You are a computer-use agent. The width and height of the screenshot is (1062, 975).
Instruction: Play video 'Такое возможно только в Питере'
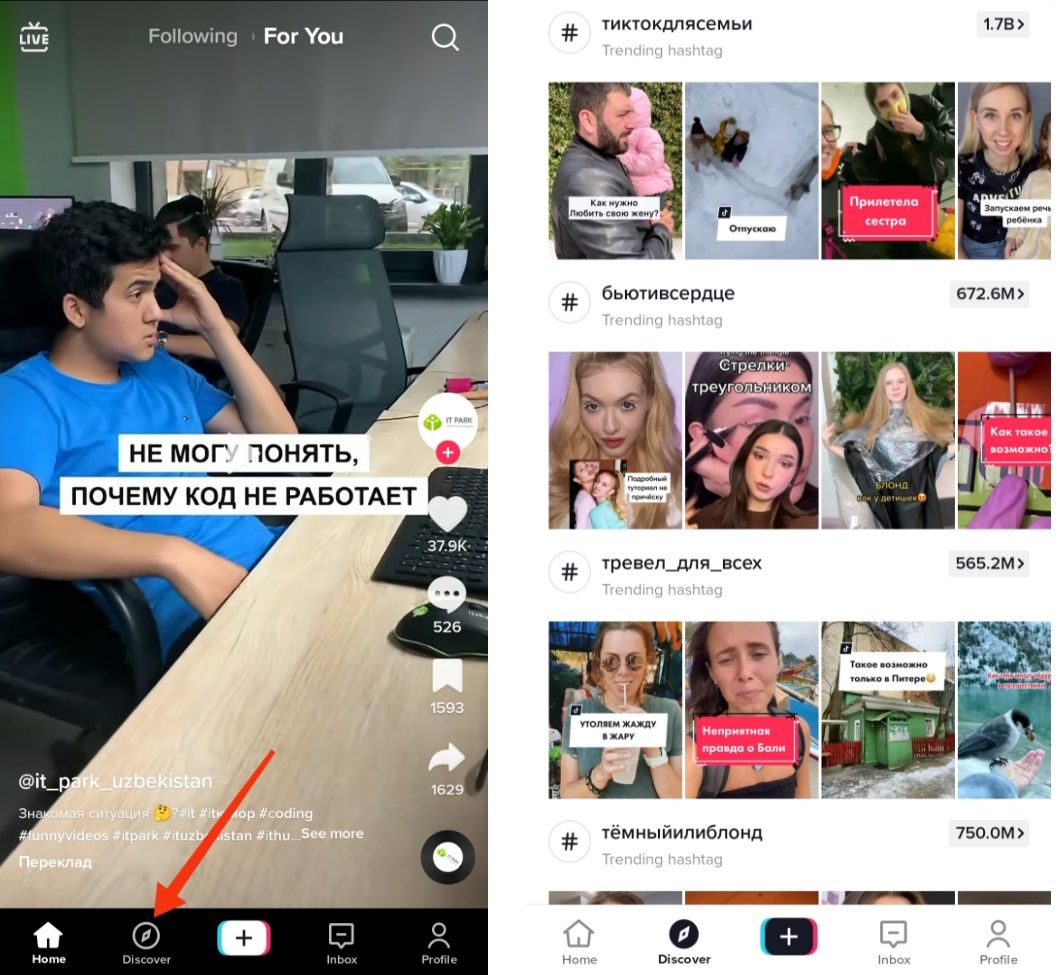click(888, 710)
